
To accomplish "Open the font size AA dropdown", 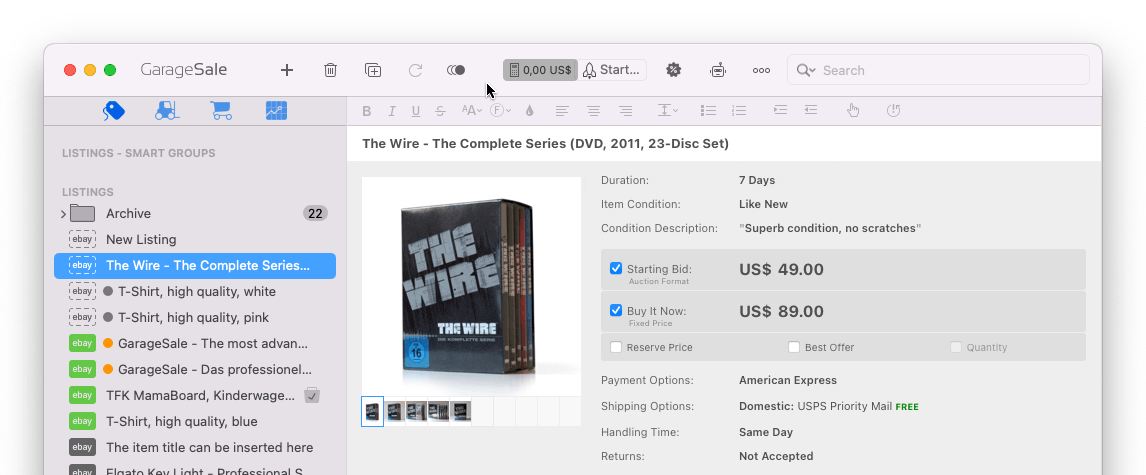I will (471, 110).
